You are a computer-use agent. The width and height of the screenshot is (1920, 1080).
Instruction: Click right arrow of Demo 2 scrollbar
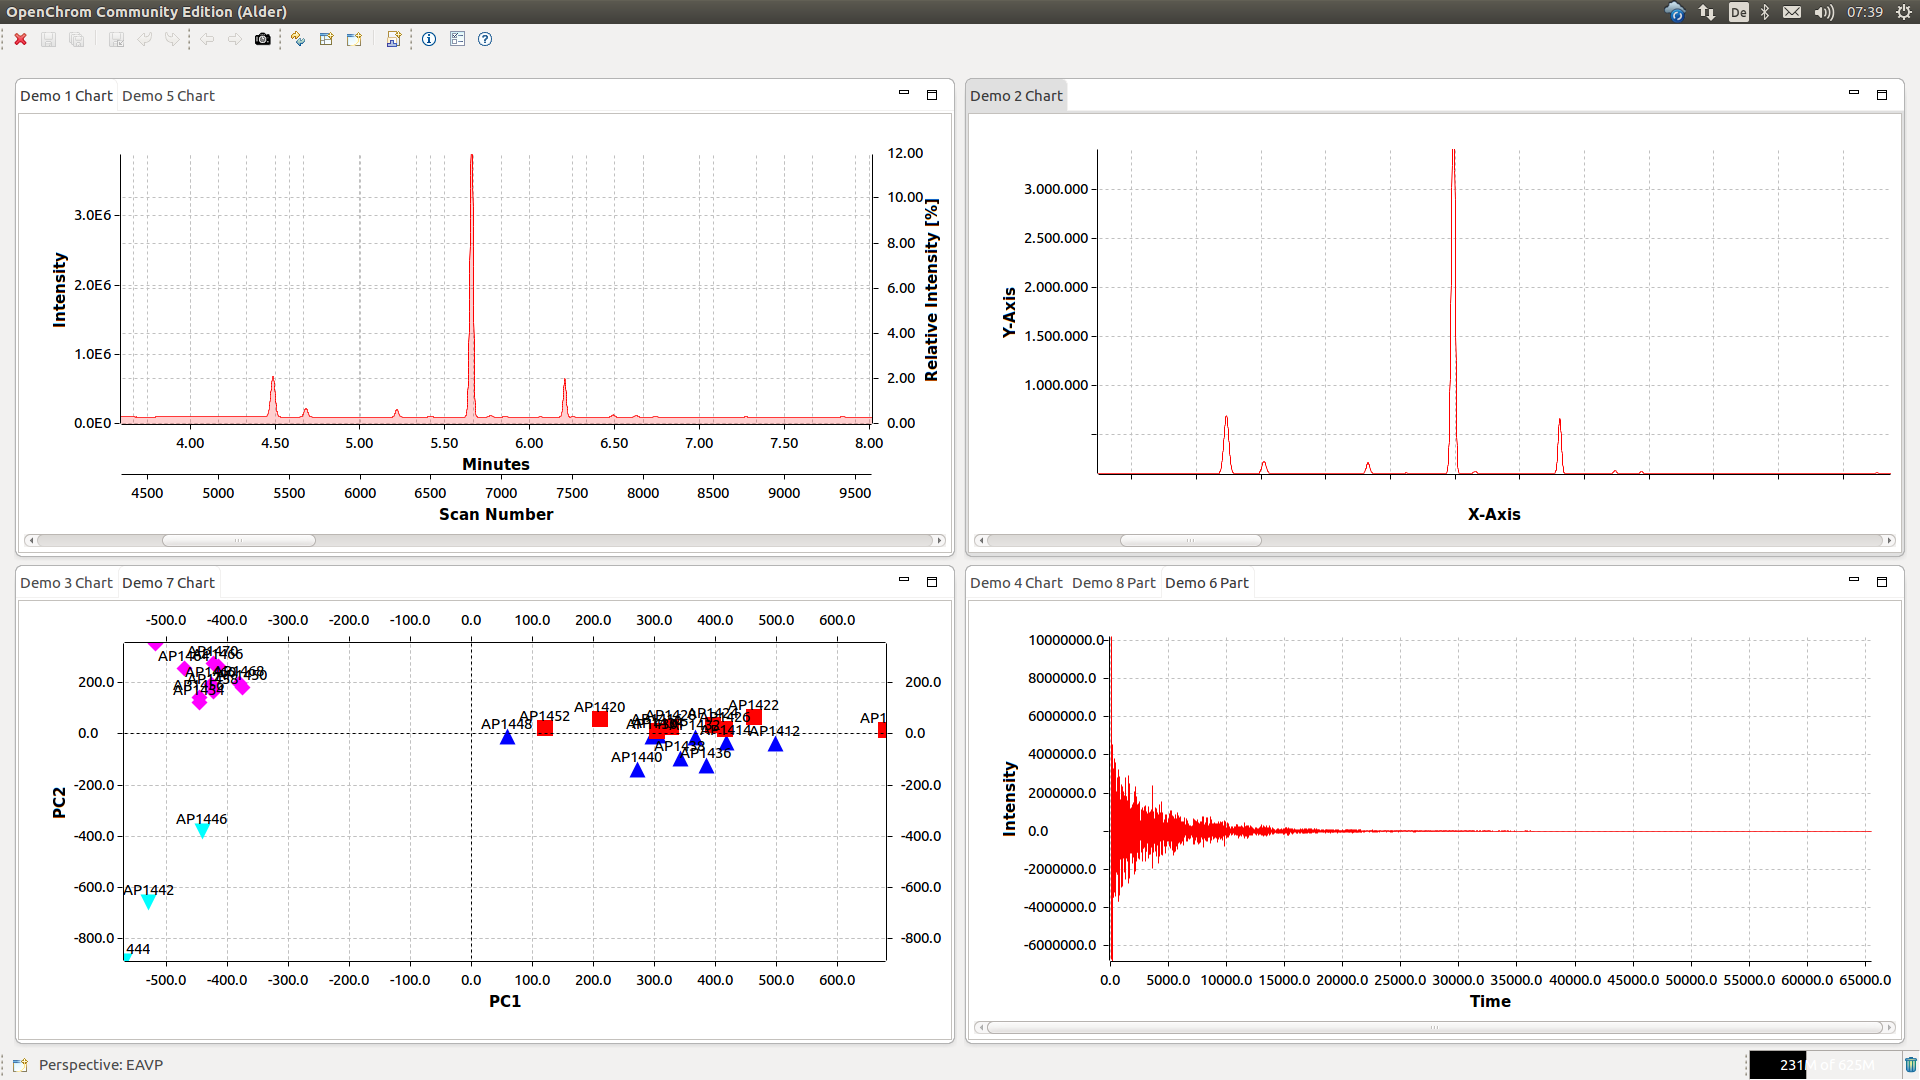pyautogui.click(x=1888, y=540)
